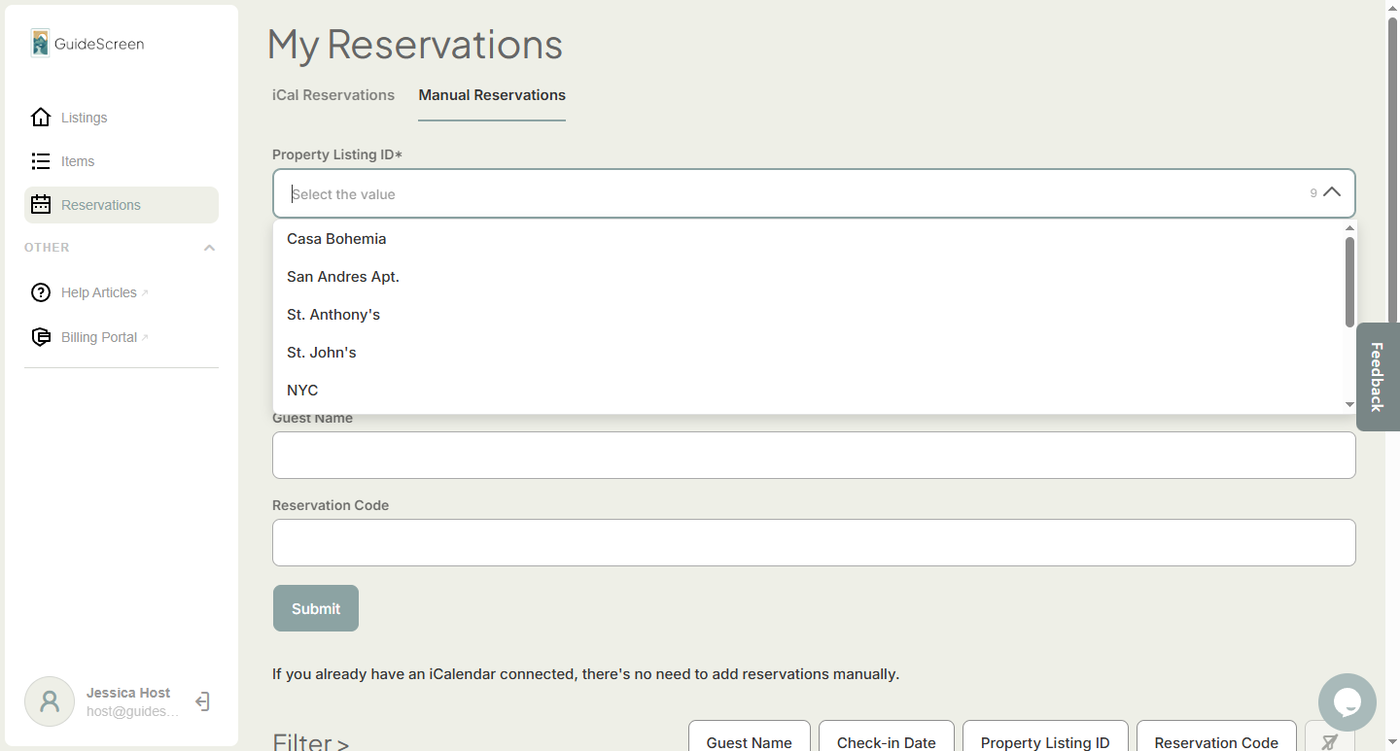Open the chat bubble widget
This screenshot has width=1400, height=751.
pyautogui.click(x=1347, y=702)
